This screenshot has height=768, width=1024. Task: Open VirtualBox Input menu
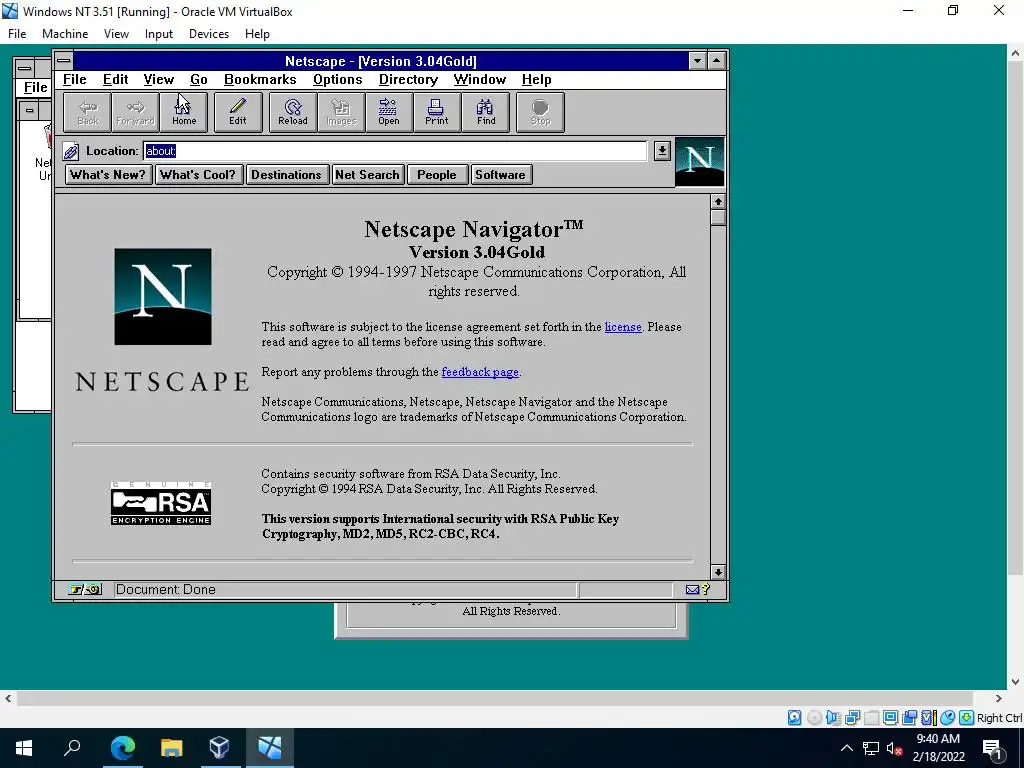pyautogui.click(x=159, y=34)
